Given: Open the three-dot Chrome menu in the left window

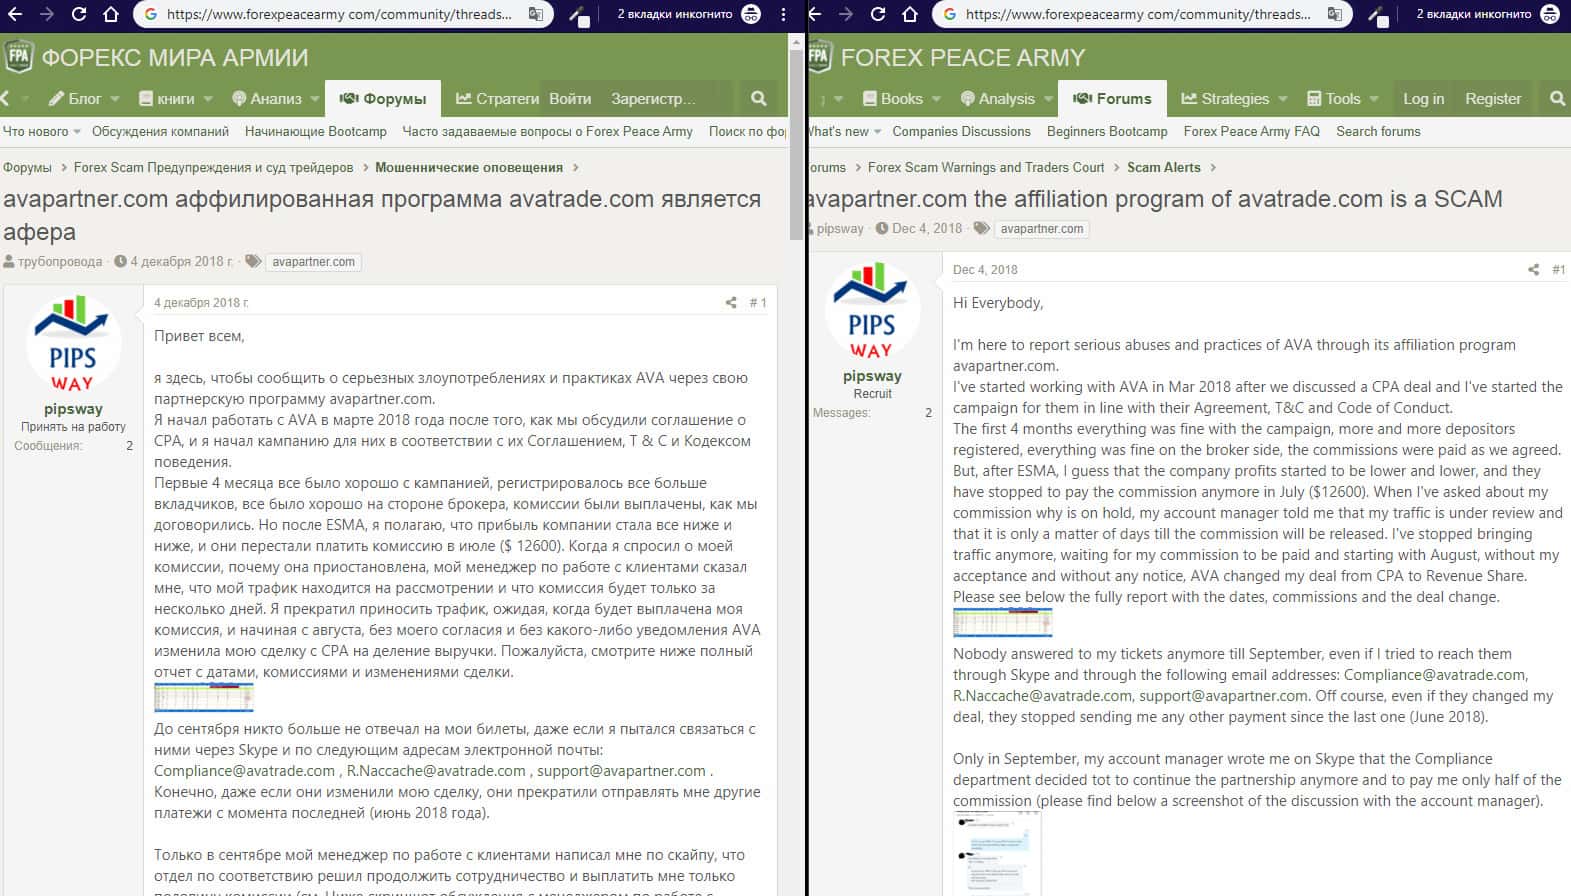Looking at the screenshot, I should 784,15.
